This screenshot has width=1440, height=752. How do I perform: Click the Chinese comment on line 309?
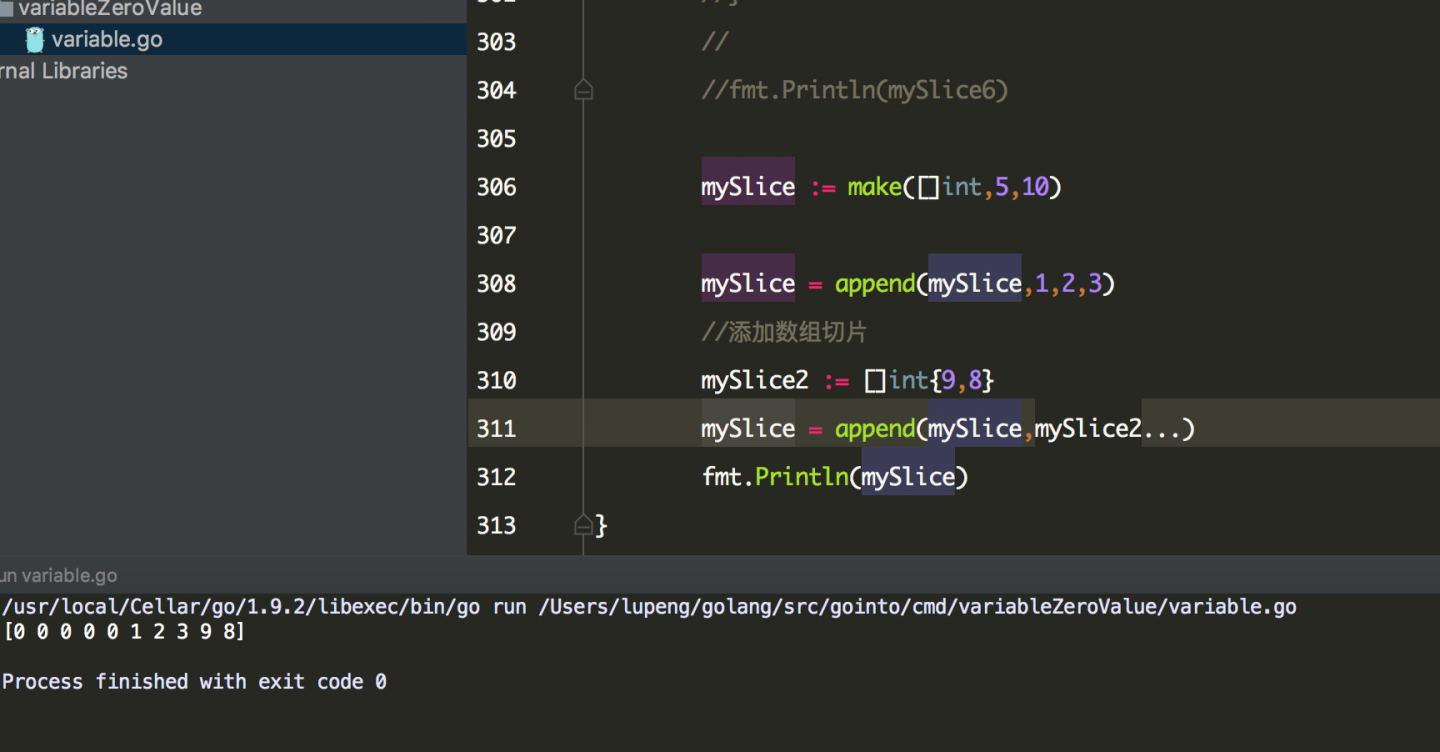click(x=783, y=332)
